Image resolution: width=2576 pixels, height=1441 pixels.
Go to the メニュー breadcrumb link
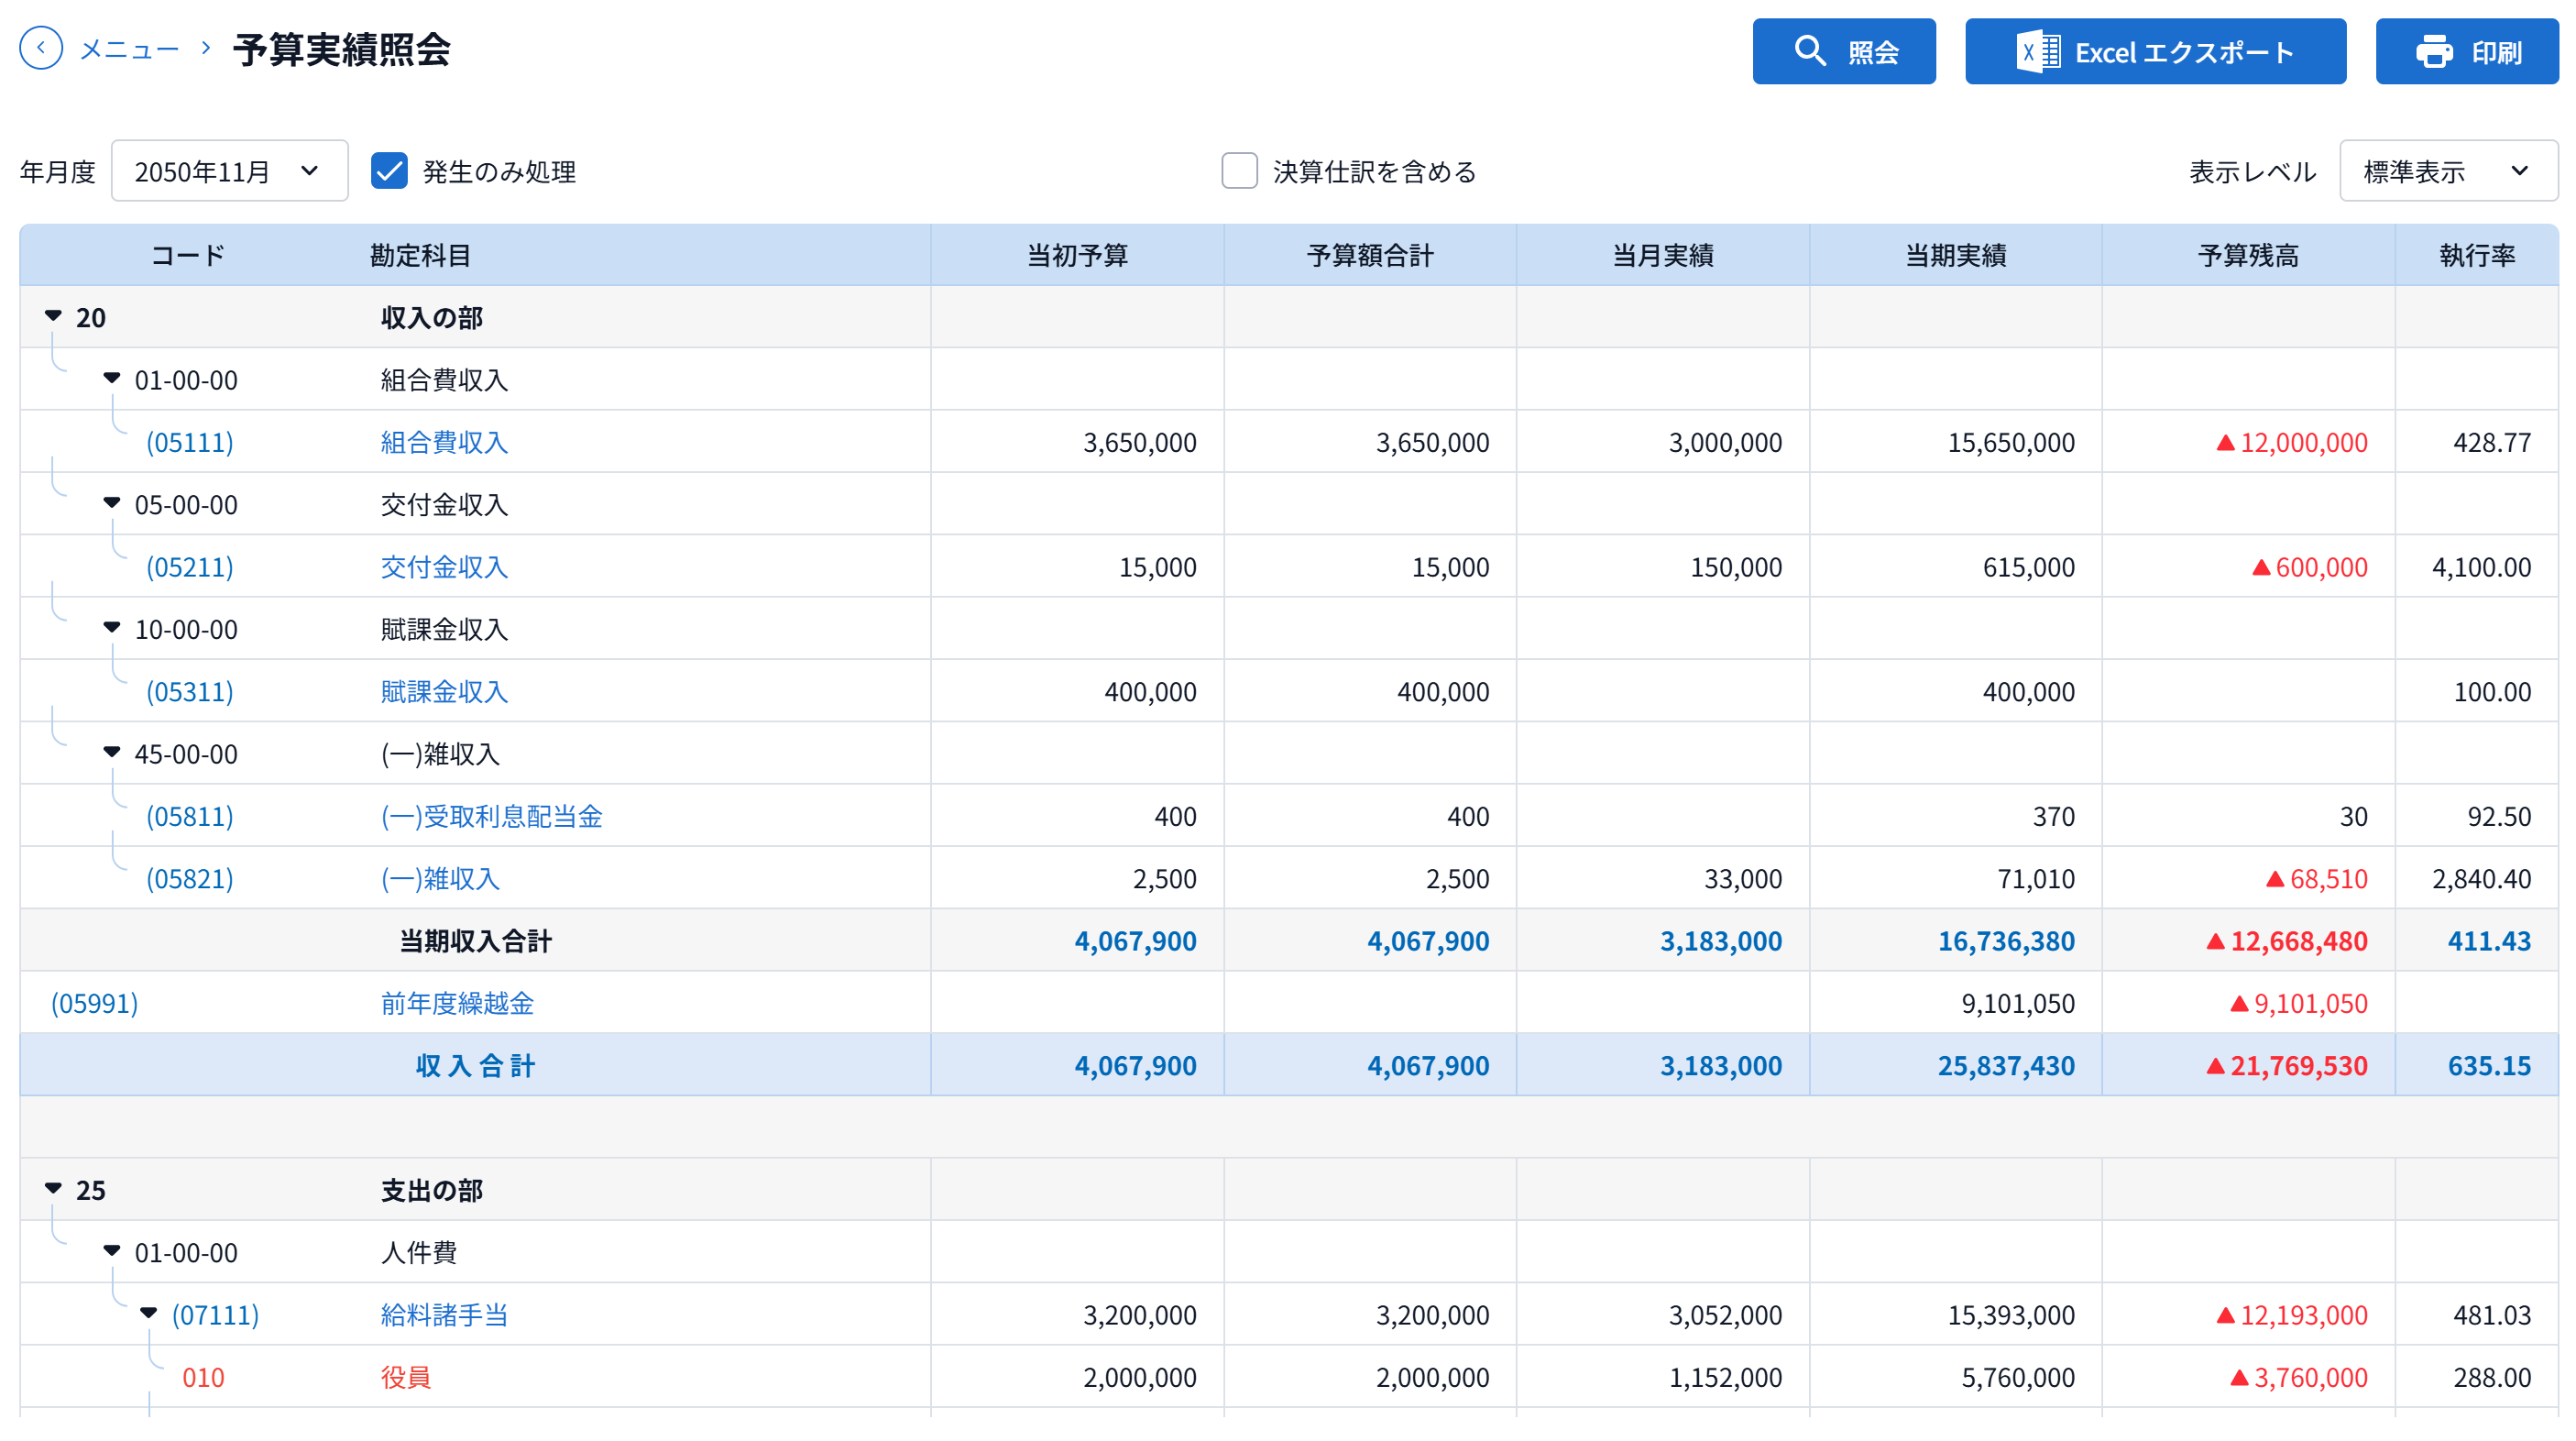[x=130, y=49]
